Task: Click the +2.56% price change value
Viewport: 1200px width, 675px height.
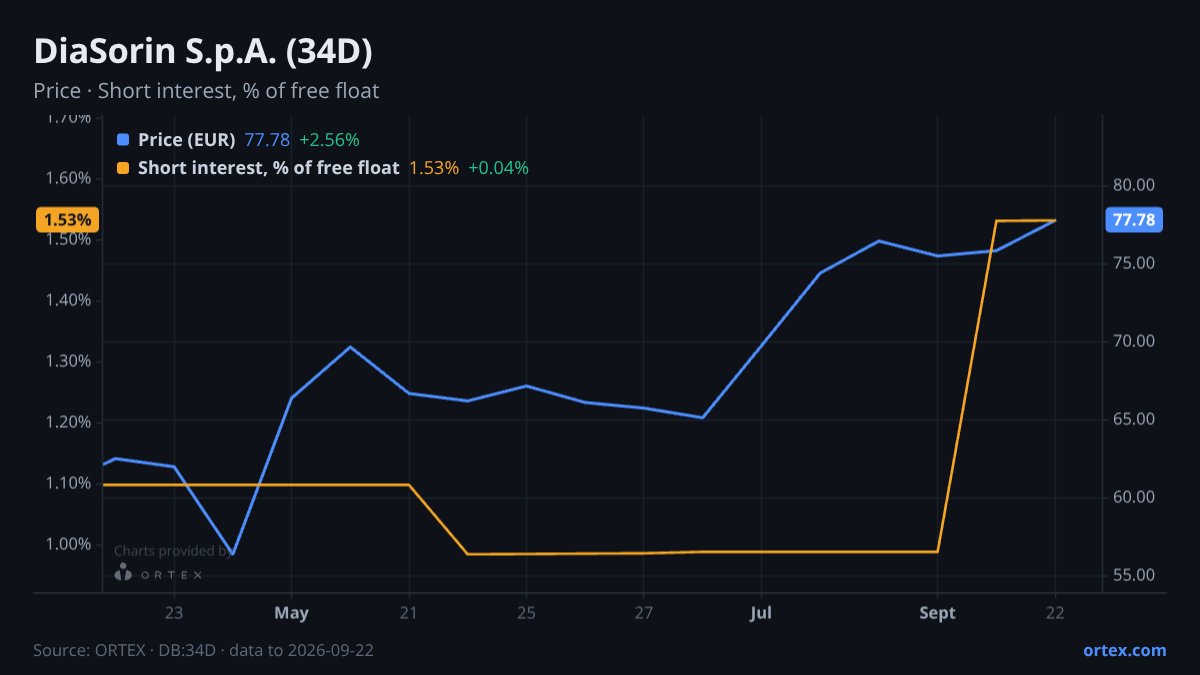Action: coord(329,140)
